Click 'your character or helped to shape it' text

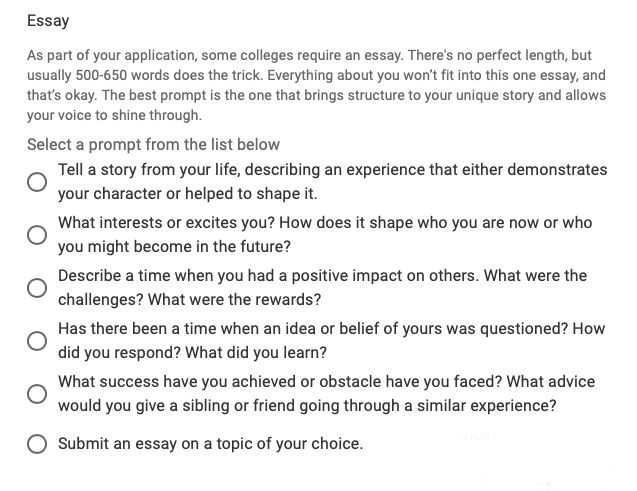coord(187,194)
